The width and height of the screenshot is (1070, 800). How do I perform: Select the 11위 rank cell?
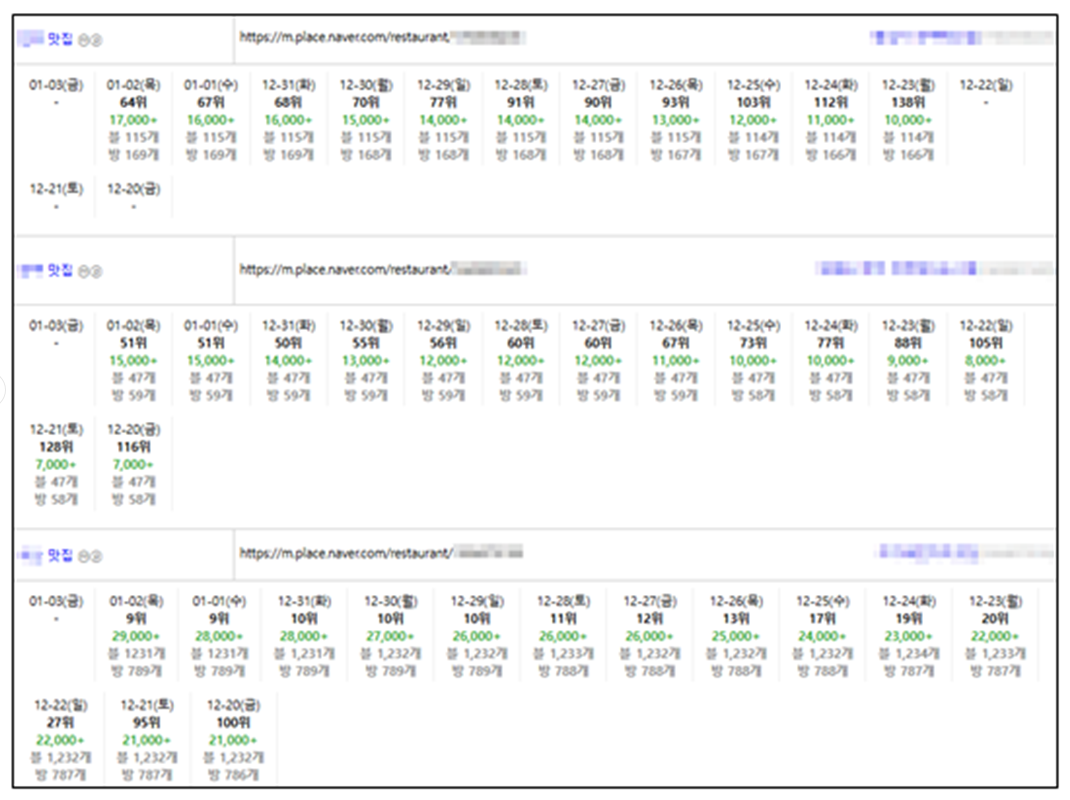(563, 618)
